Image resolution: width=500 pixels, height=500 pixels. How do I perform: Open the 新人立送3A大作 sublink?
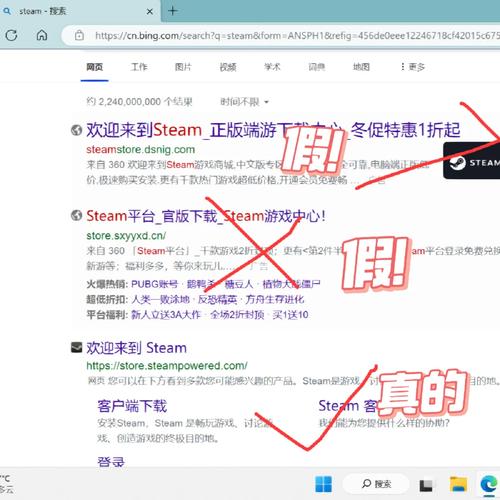[166, 314]
